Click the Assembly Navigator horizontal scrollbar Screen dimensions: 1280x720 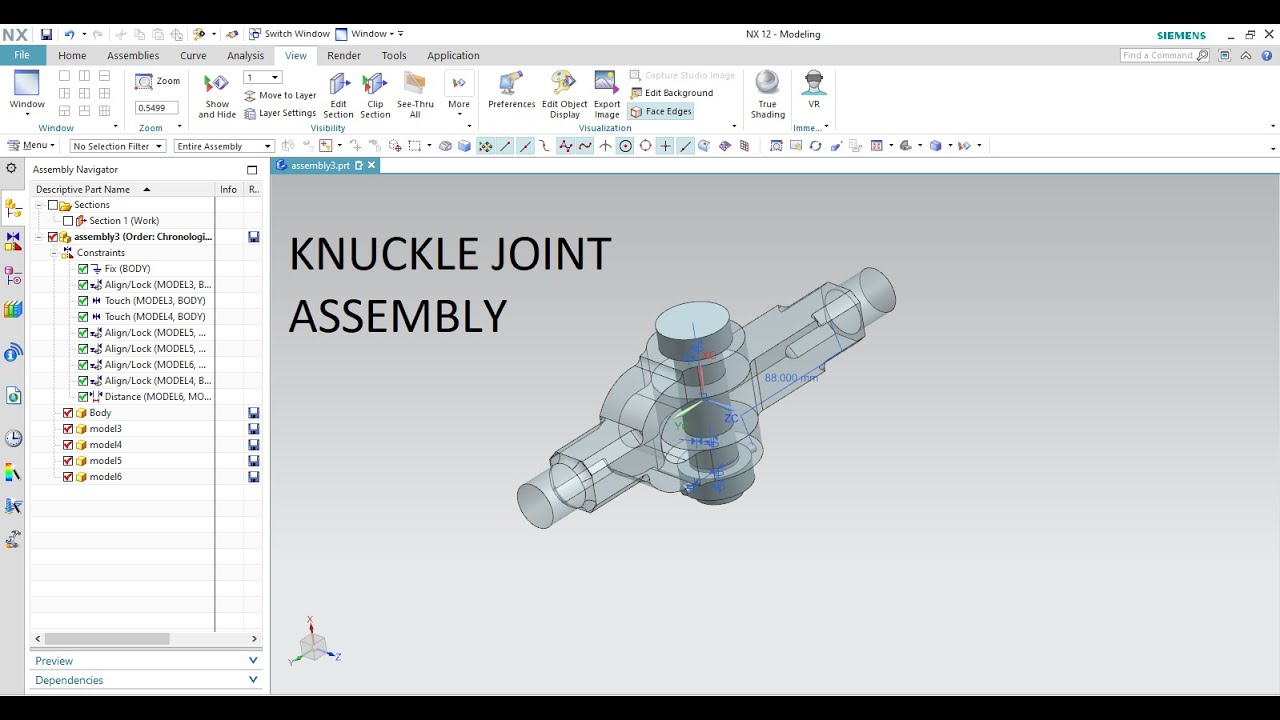point(106,639)
